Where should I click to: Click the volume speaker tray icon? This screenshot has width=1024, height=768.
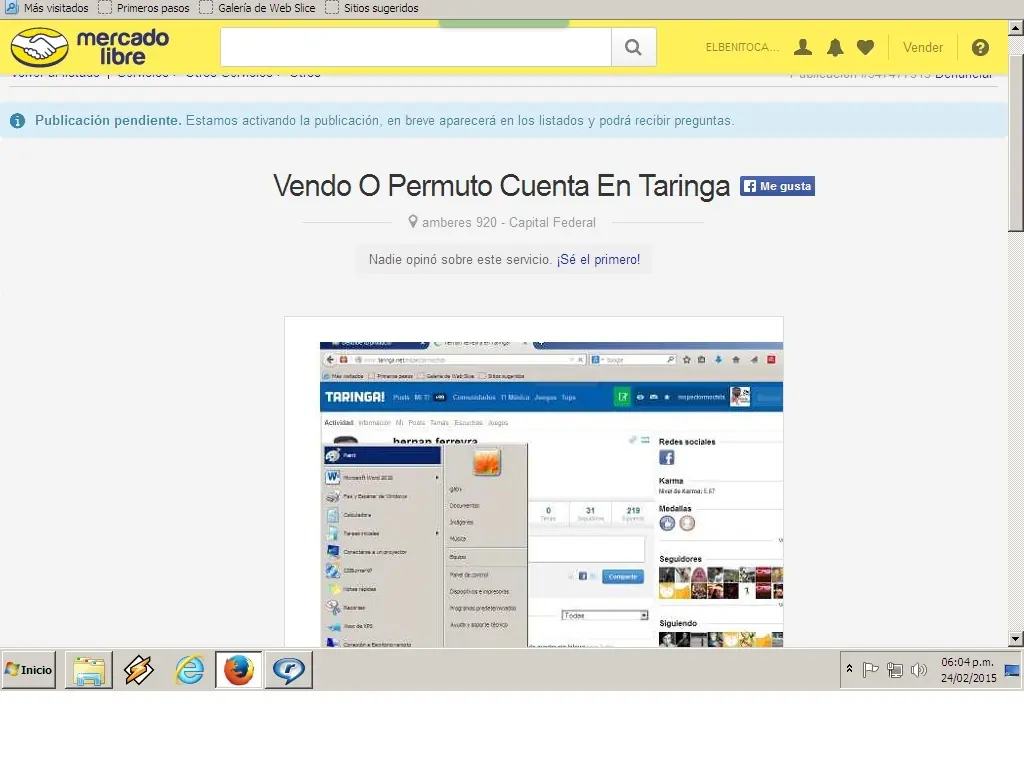pos(919,669)
